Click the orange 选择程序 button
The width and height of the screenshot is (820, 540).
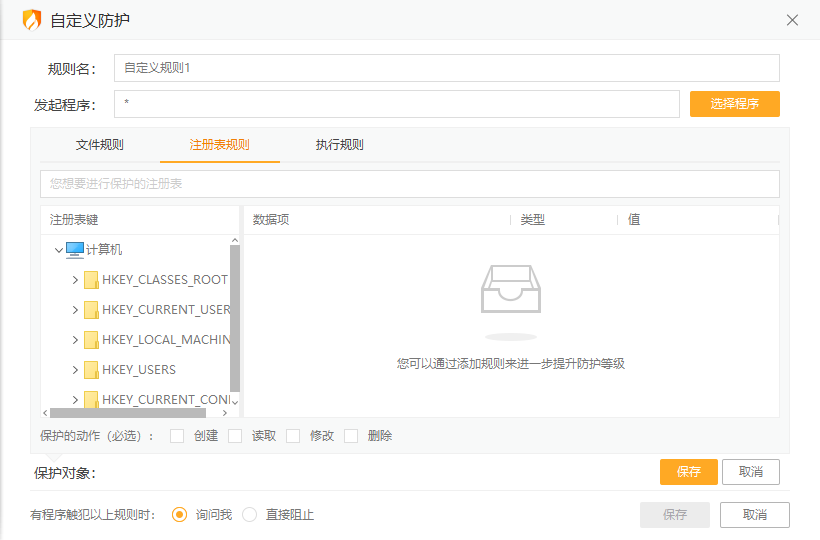[x=734, y=104]
